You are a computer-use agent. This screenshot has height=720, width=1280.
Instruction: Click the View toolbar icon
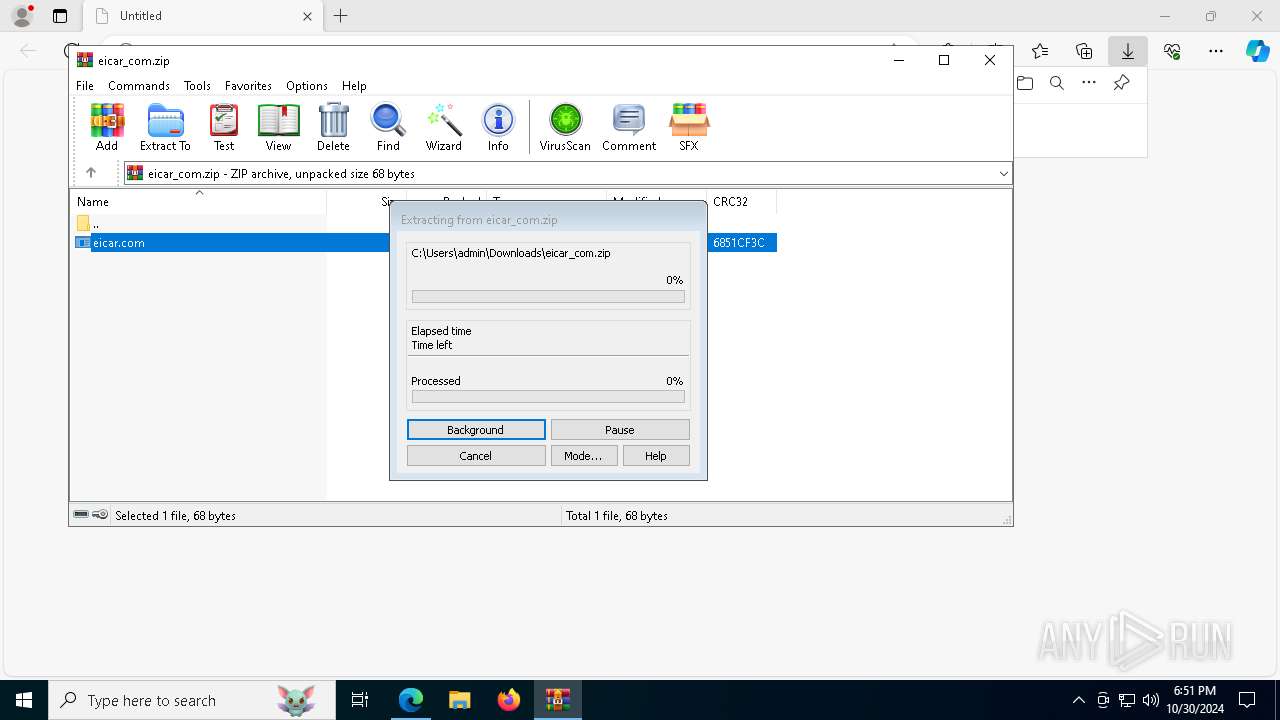coord(278,127)
